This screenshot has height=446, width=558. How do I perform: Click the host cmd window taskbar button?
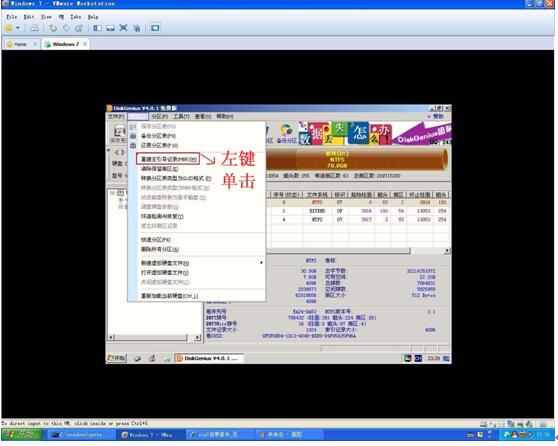[81, 435]
